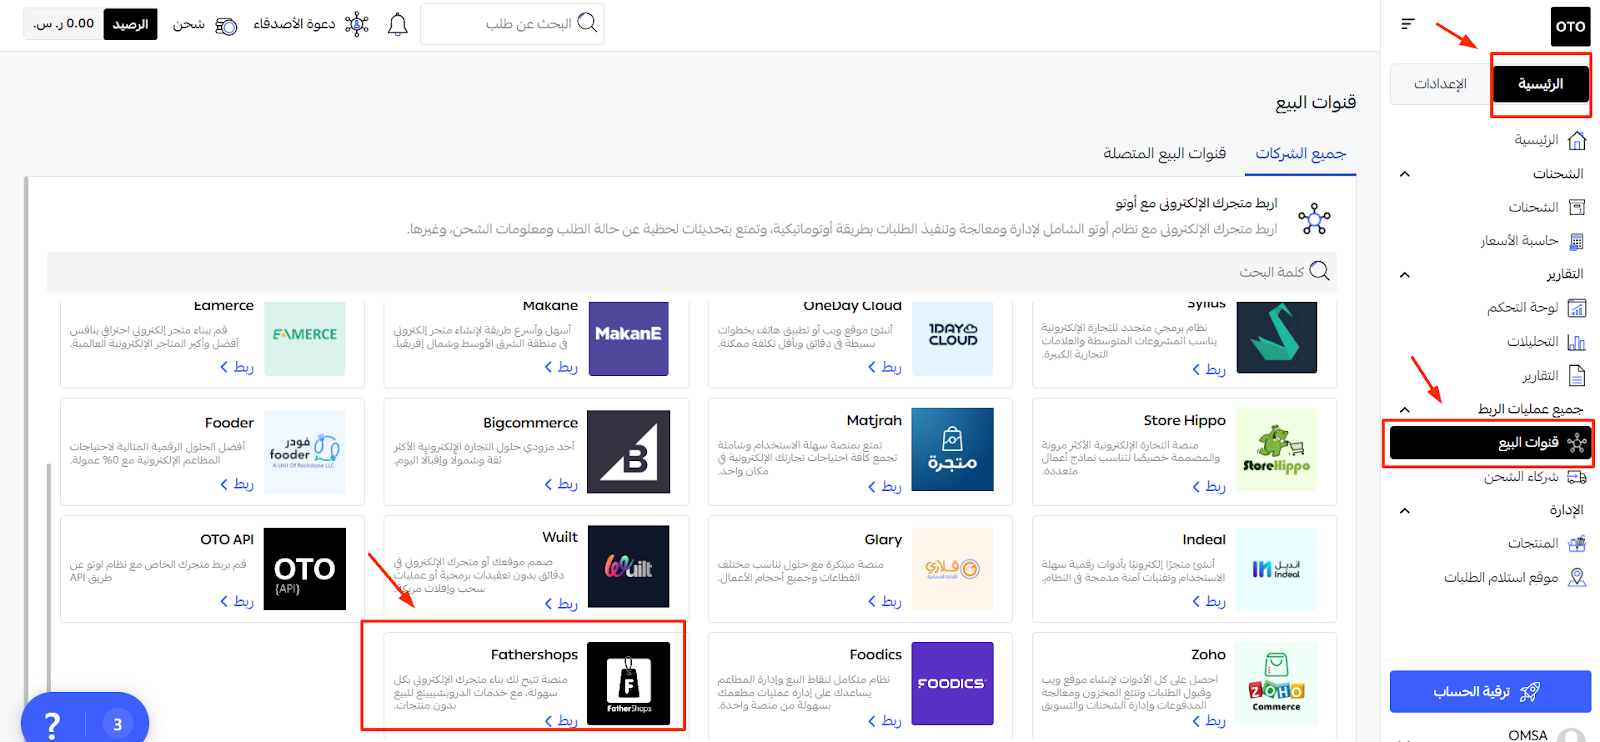Click search magnifier in order search box
Image resolution: width=1600 pixels, height=742 pixels.
point(588,23)
